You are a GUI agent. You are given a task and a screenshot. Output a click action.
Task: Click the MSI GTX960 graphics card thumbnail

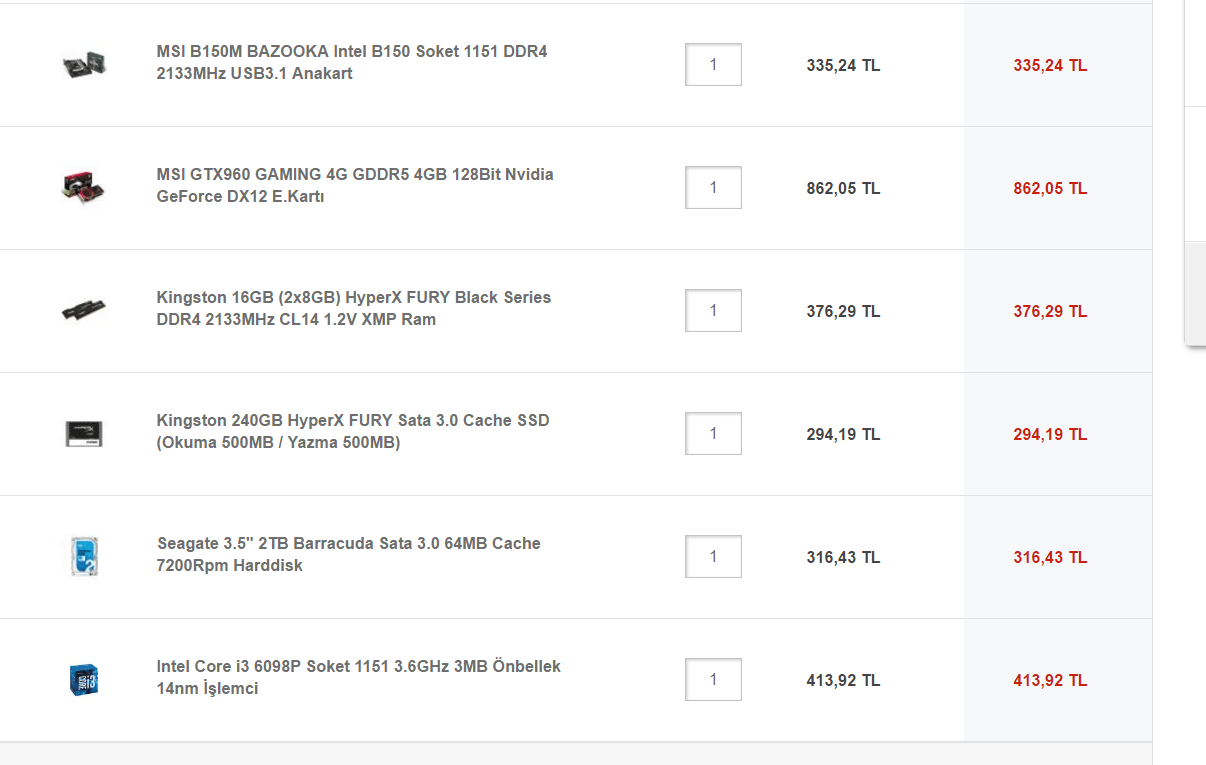pos(84,187)
